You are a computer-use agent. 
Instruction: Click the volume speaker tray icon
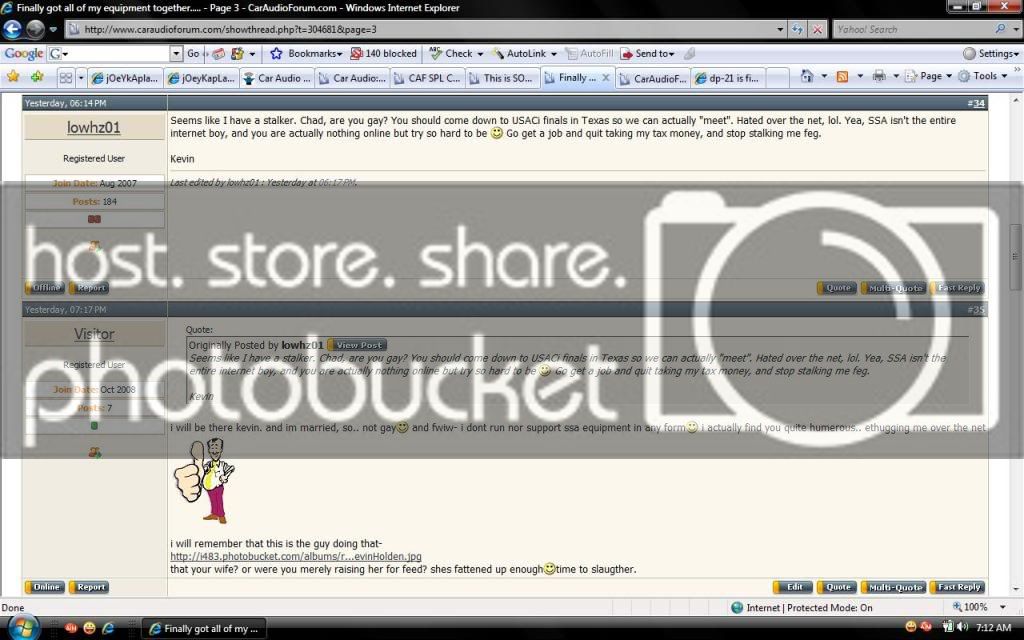962,628
